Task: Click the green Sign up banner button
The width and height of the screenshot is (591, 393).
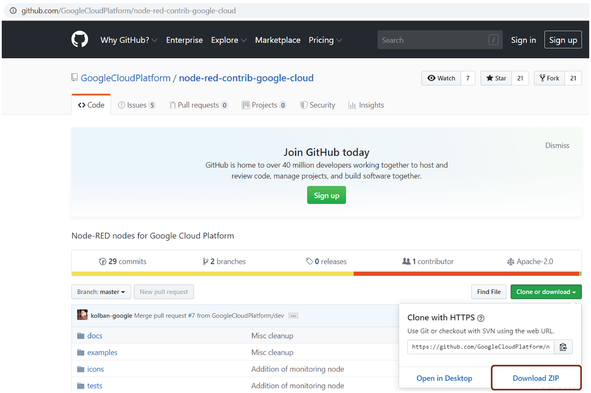Action: point(326,195)
